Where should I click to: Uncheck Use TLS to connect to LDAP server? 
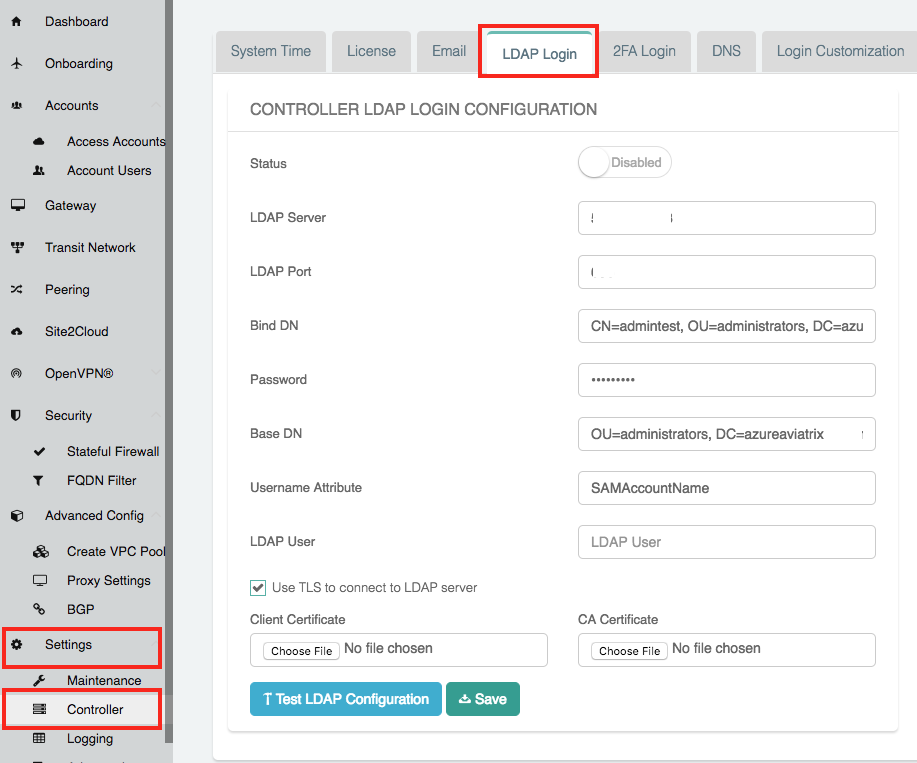[x=258, y=588]
